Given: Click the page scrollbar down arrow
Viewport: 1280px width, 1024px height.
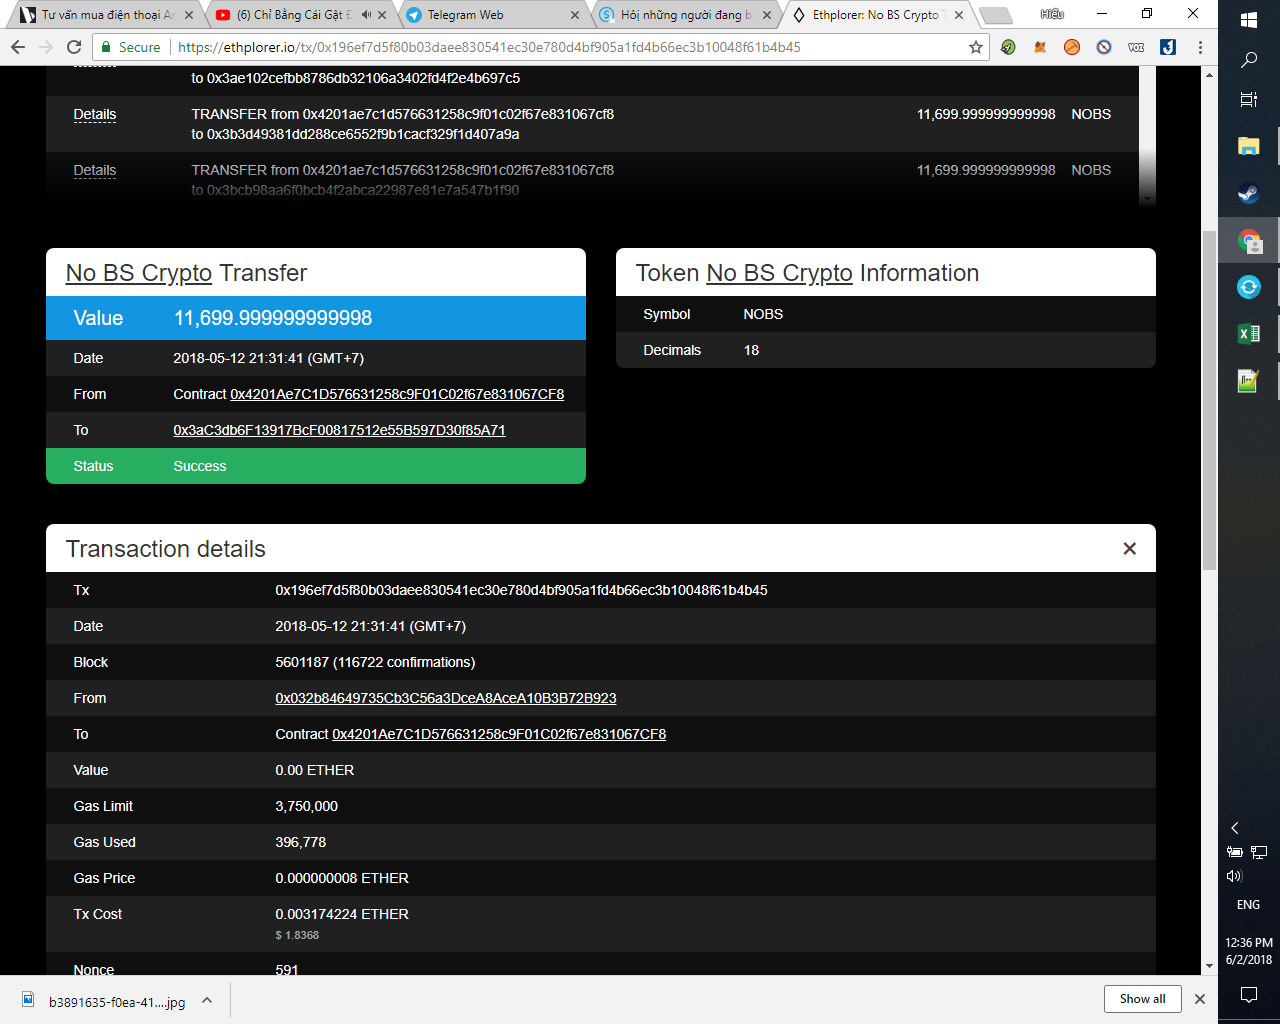Looking at the screenshot, I should pyautogui.click(x=1210, y=966).
